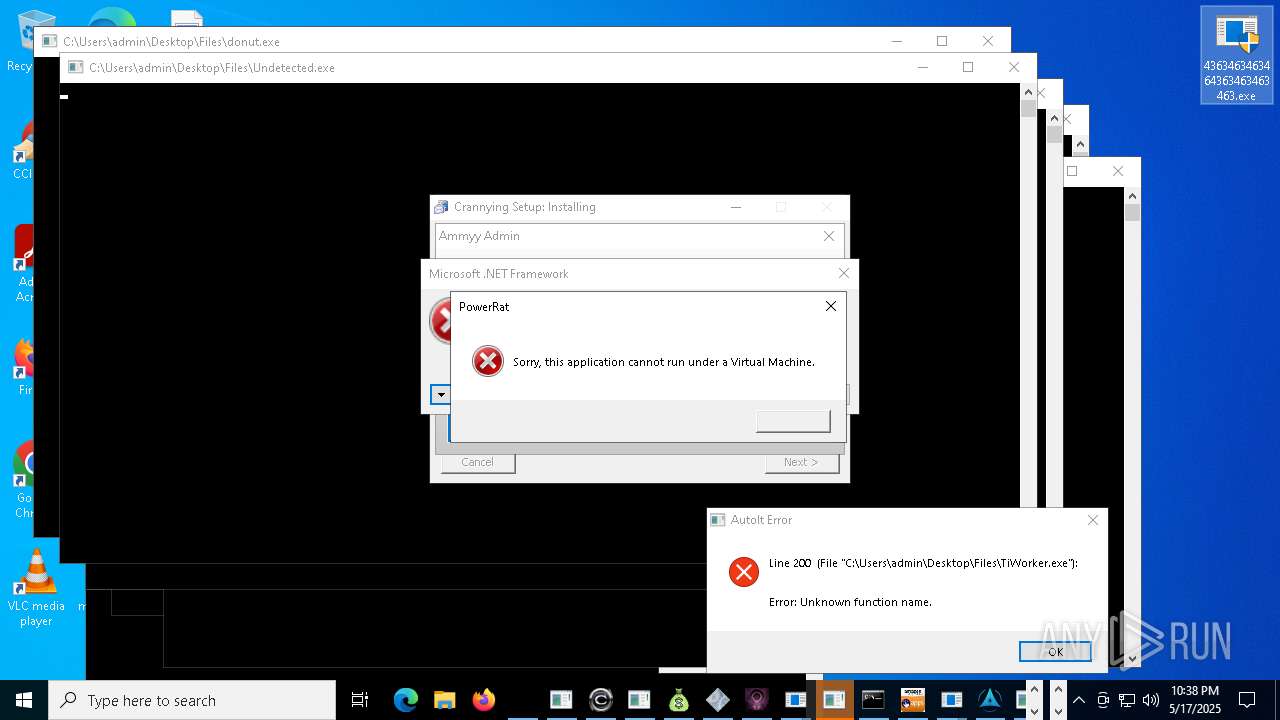The width and height of the screenshot is (1280, 720).
Task: Launch Firefox from the taskbar
Action: coord(484,700)
